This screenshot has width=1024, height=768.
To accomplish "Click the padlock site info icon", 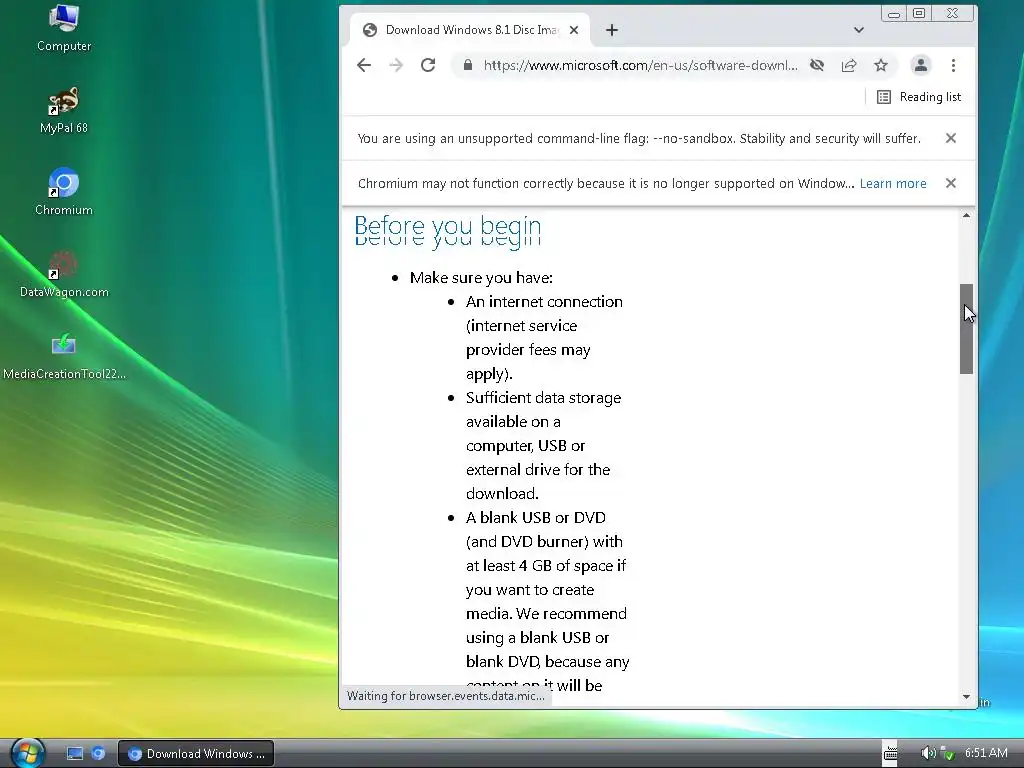I will click(x=468, y=65).
